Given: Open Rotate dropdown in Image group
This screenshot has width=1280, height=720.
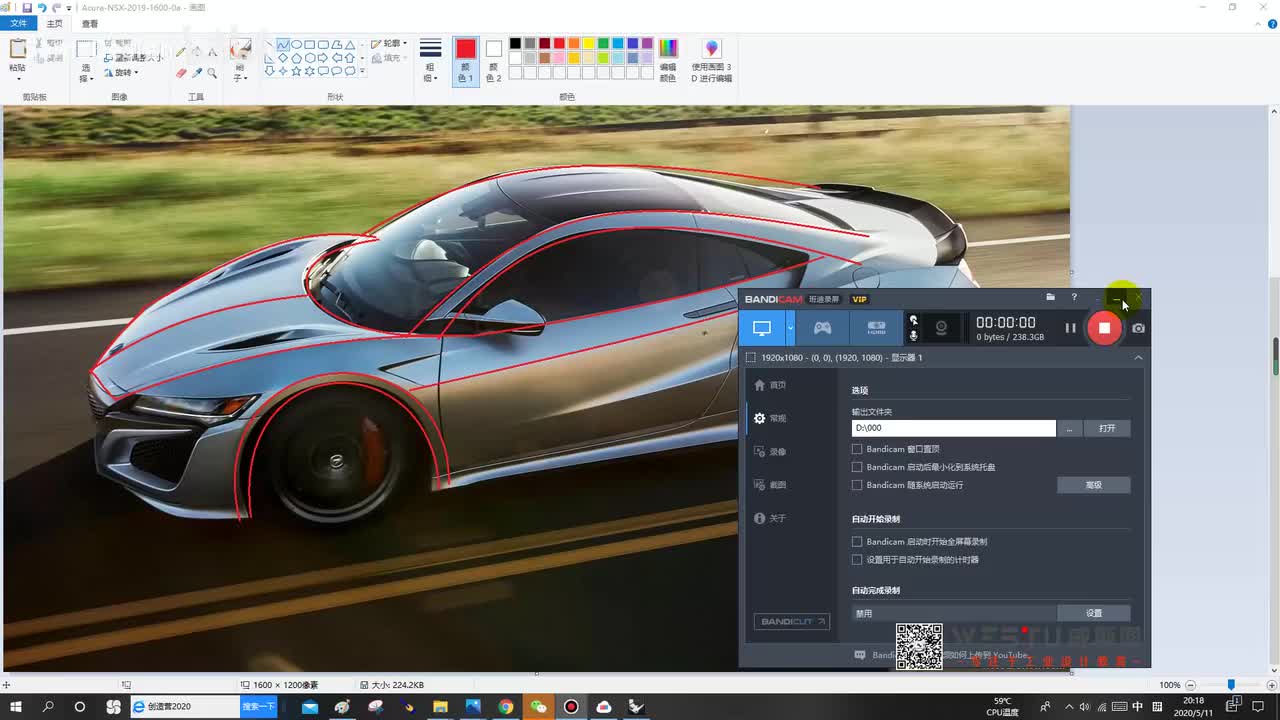Looking at the screenshot, I should 121,72.
